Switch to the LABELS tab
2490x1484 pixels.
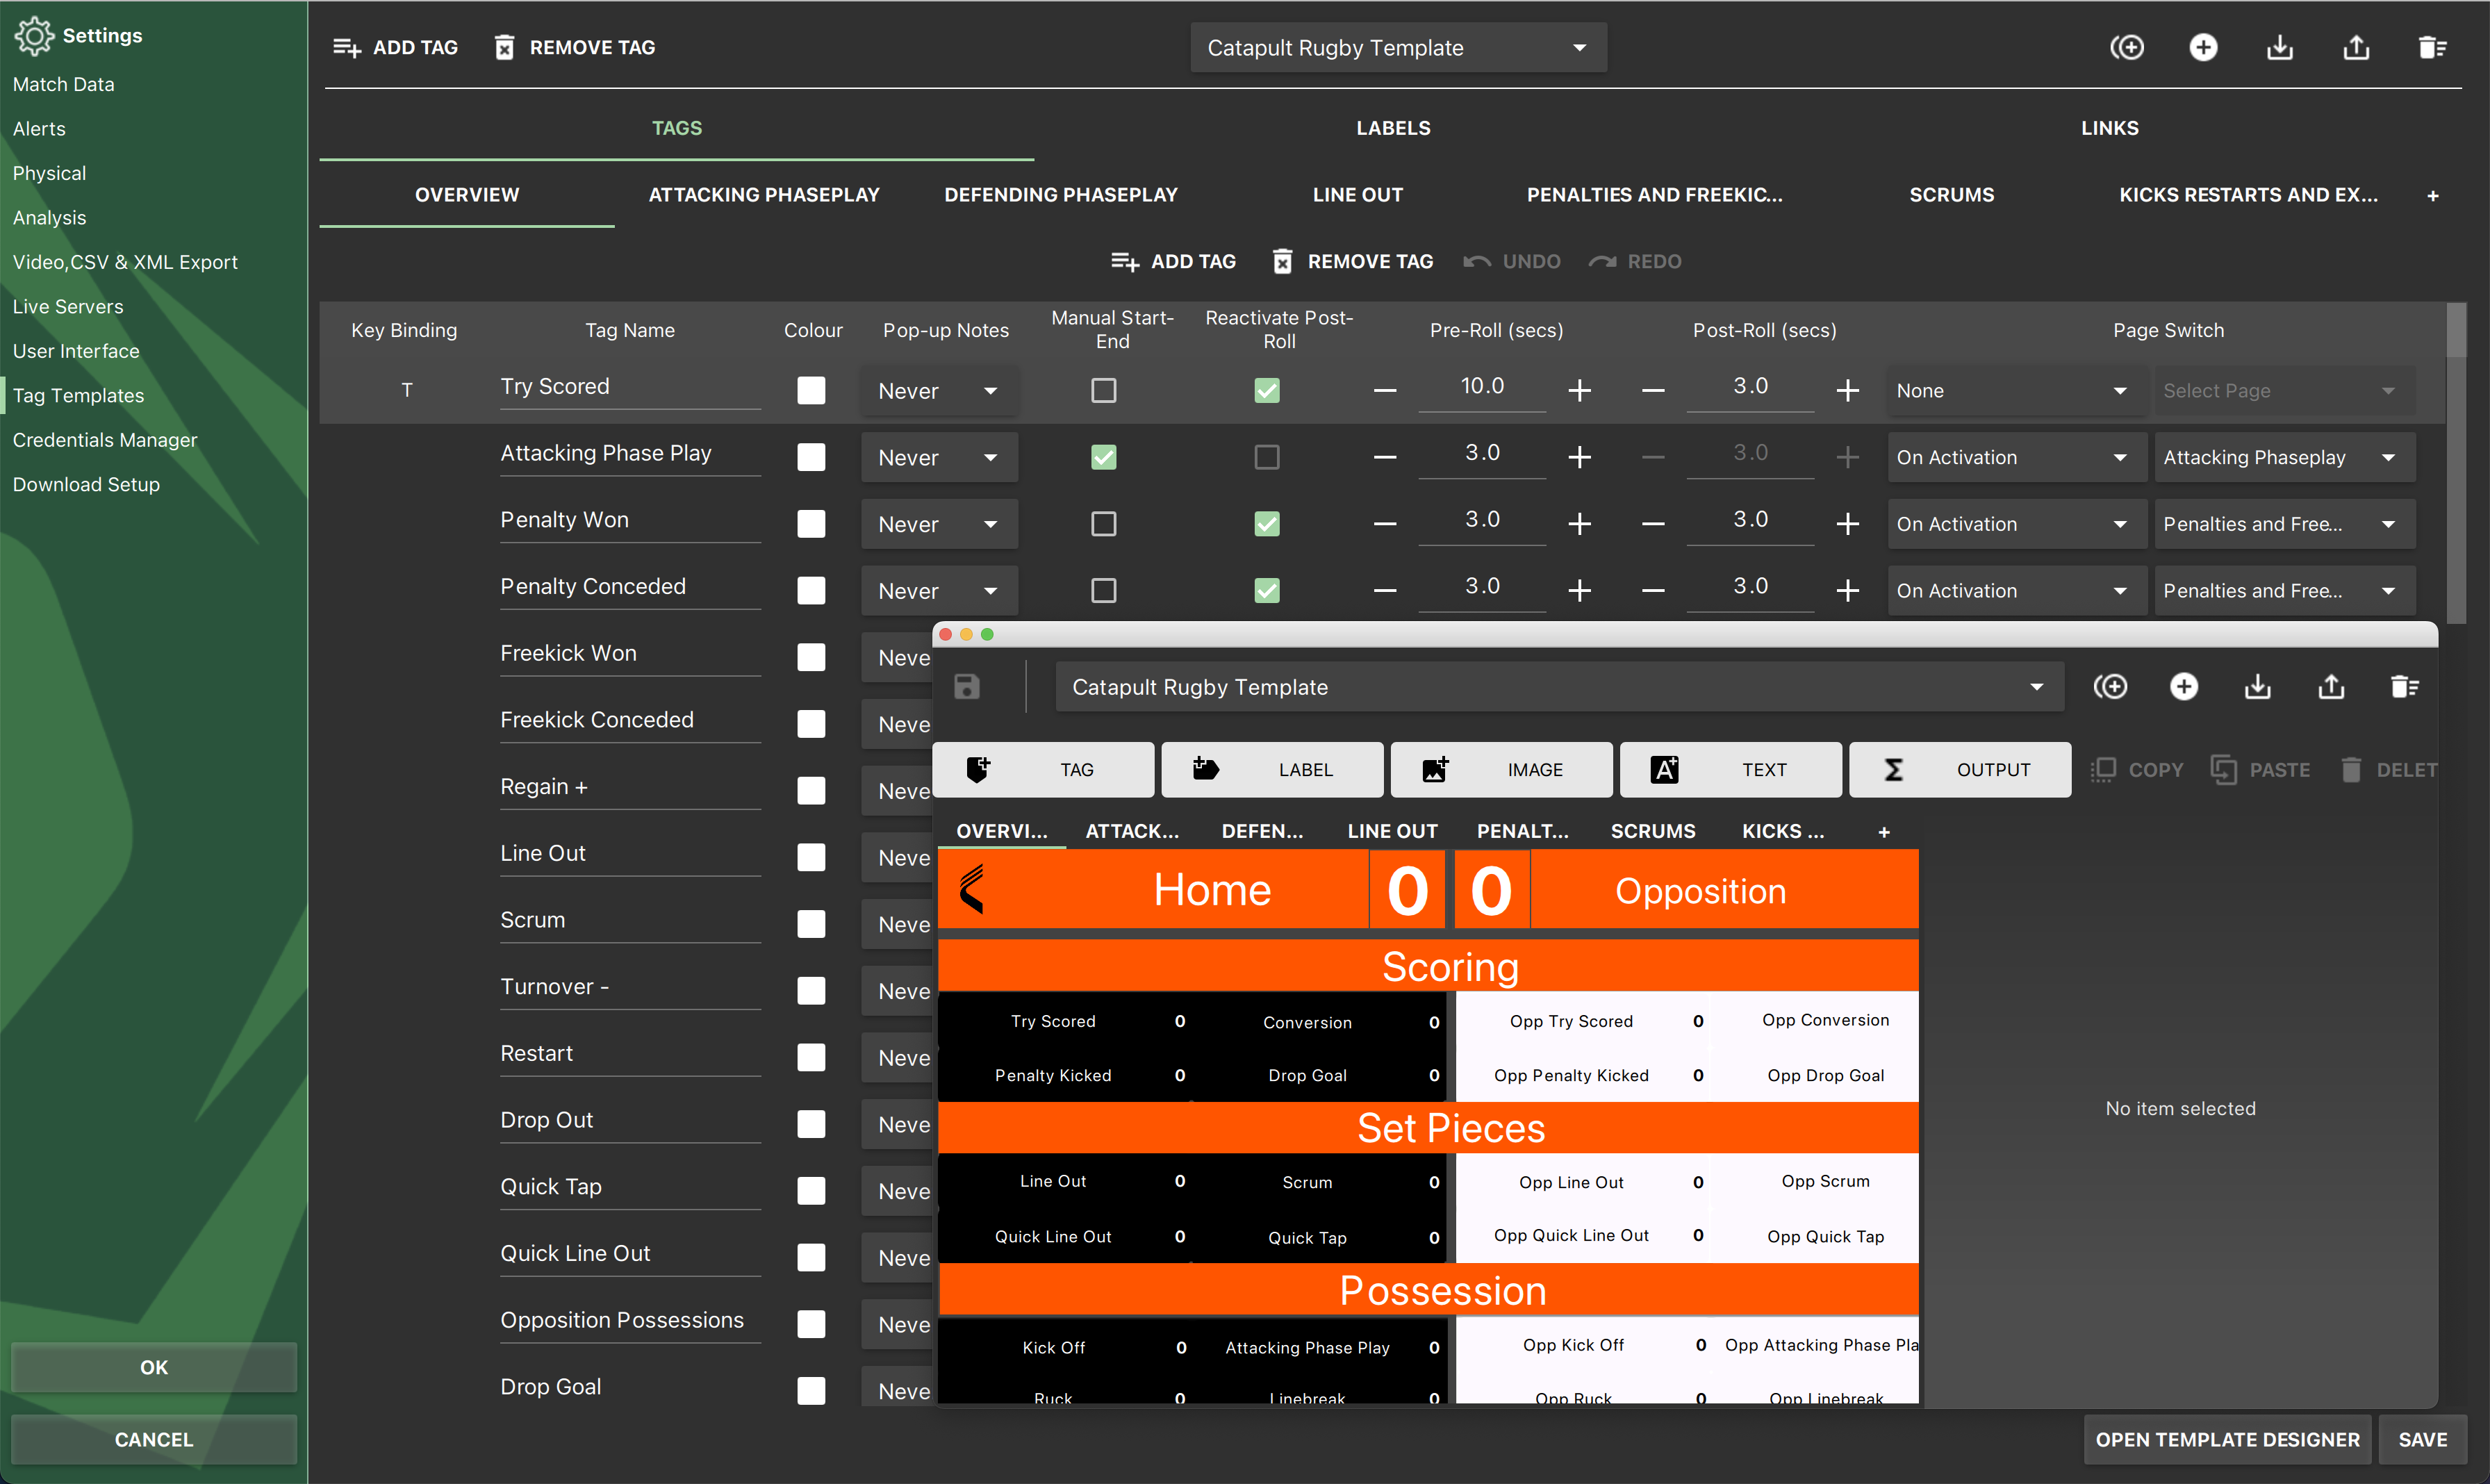coord(1392,127)
